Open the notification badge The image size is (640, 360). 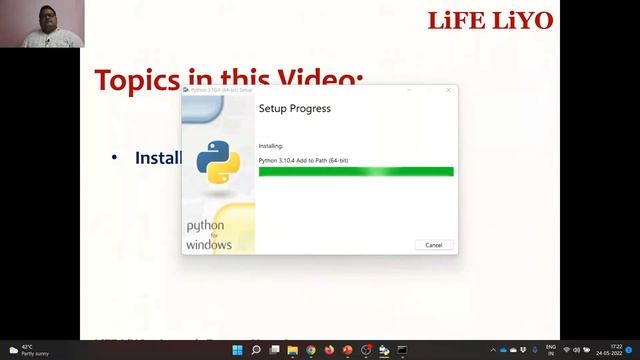(629, 350)
